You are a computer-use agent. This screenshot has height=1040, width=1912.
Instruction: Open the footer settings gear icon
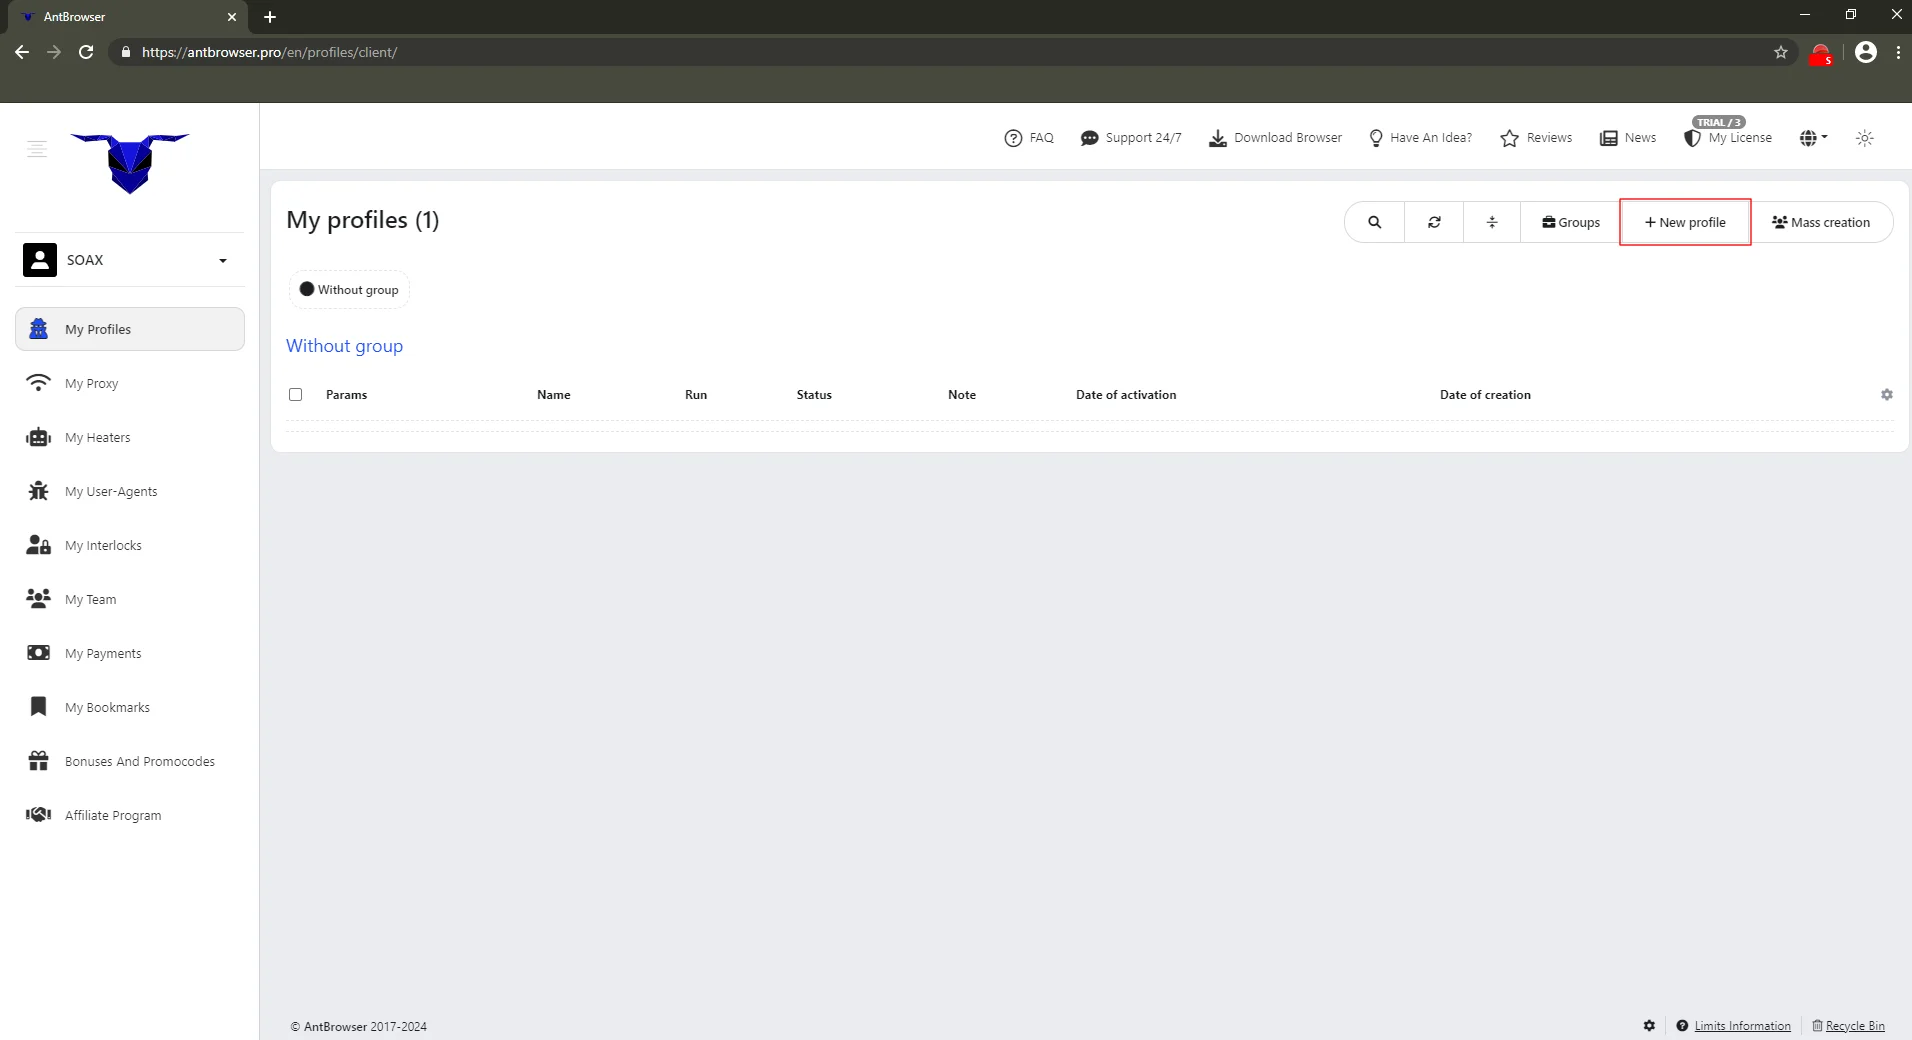pos(1649,1025)
